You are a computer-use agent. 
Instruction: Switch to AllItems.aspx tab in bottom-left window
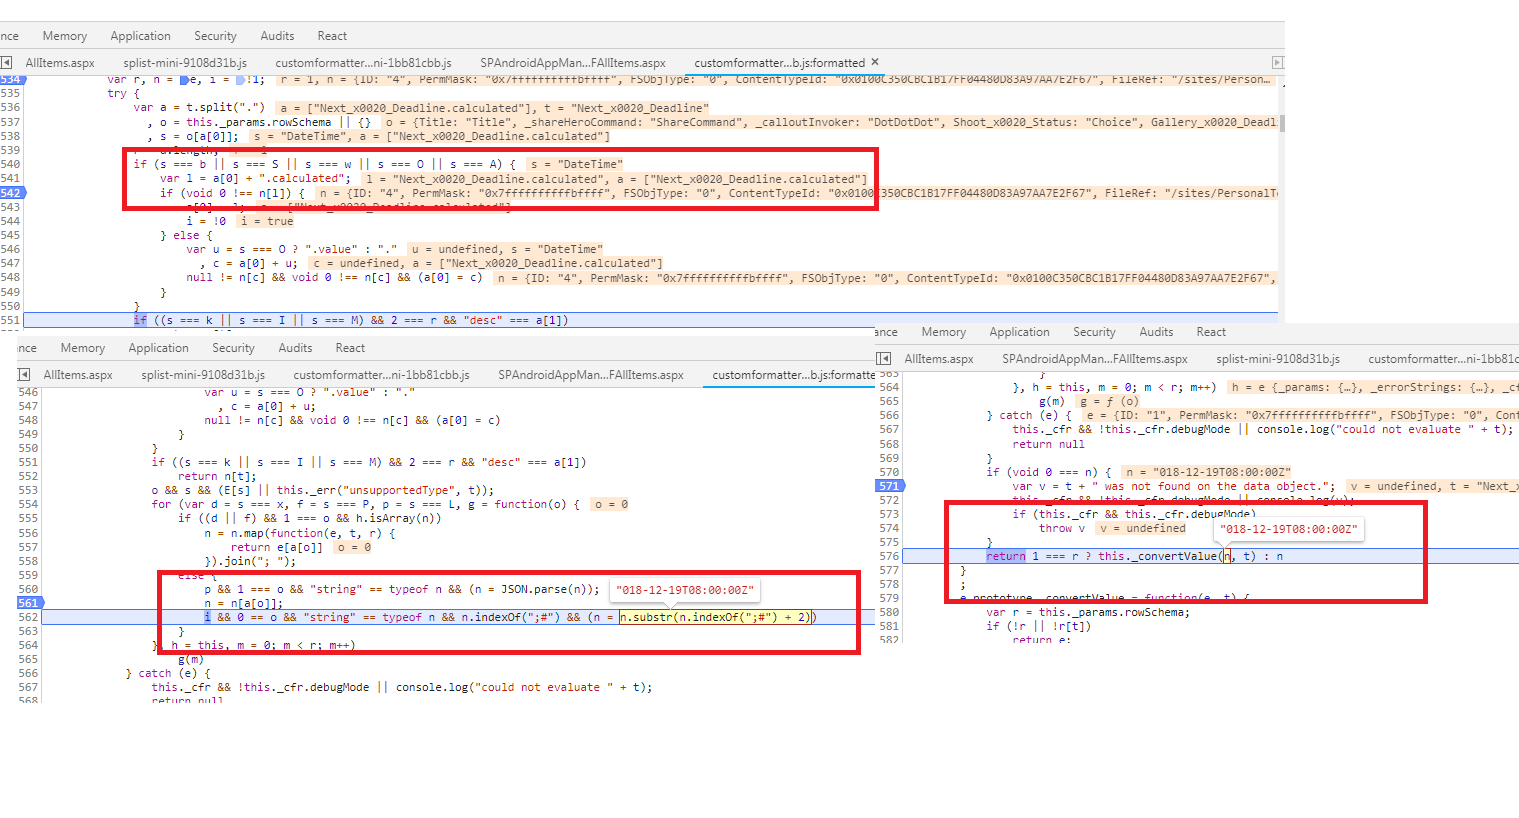pos(78,375)
